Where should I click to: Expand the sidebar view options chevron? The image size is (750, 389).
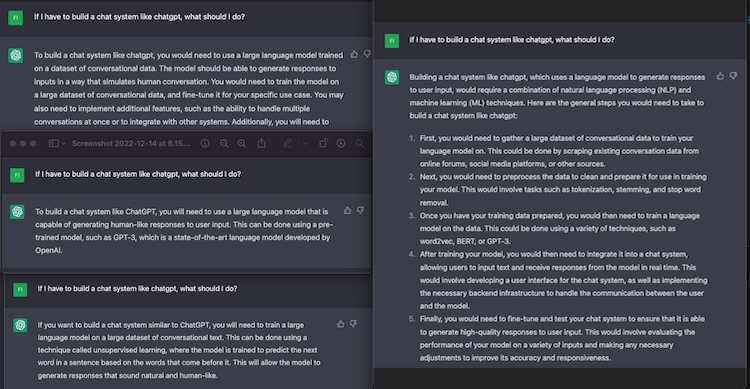[x=64, y=143]
